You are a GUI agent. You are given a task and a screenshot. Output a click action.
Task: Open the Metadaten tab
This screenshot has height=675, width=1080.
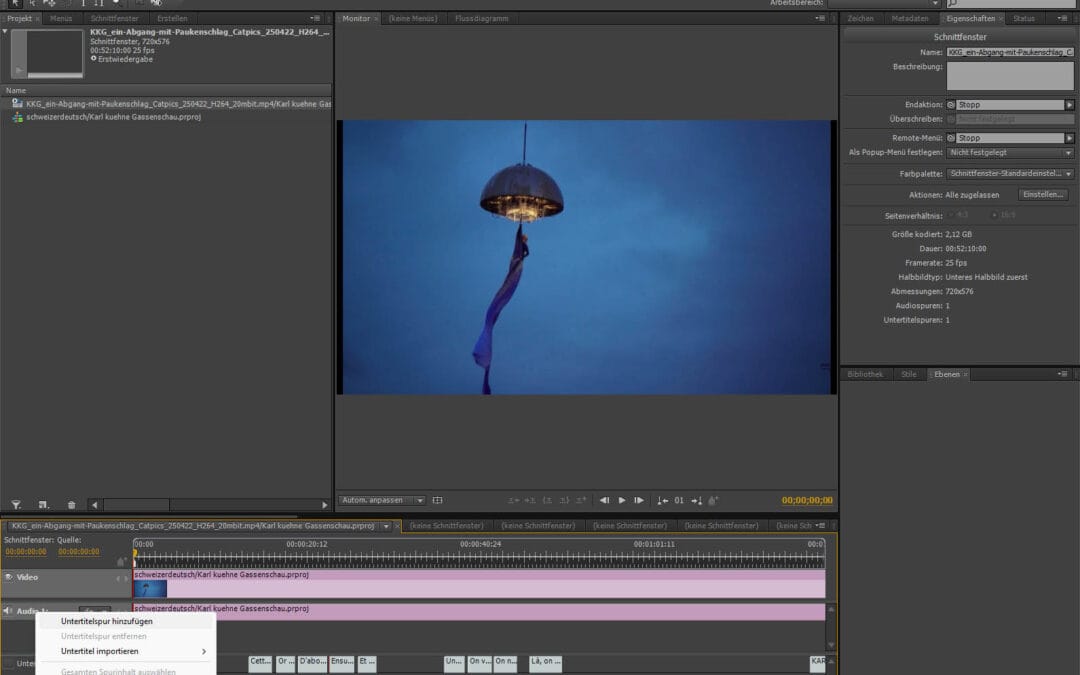pyautogui.click(x=910, y=19)
